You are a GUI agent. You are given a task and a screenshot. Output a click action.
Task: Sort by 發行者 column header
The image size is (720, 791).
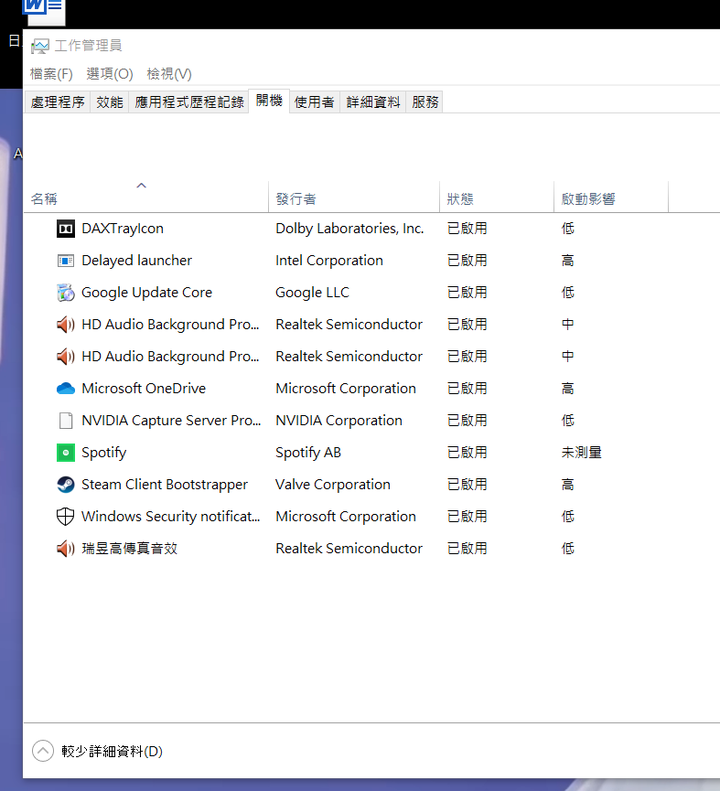tap(354, 197)
